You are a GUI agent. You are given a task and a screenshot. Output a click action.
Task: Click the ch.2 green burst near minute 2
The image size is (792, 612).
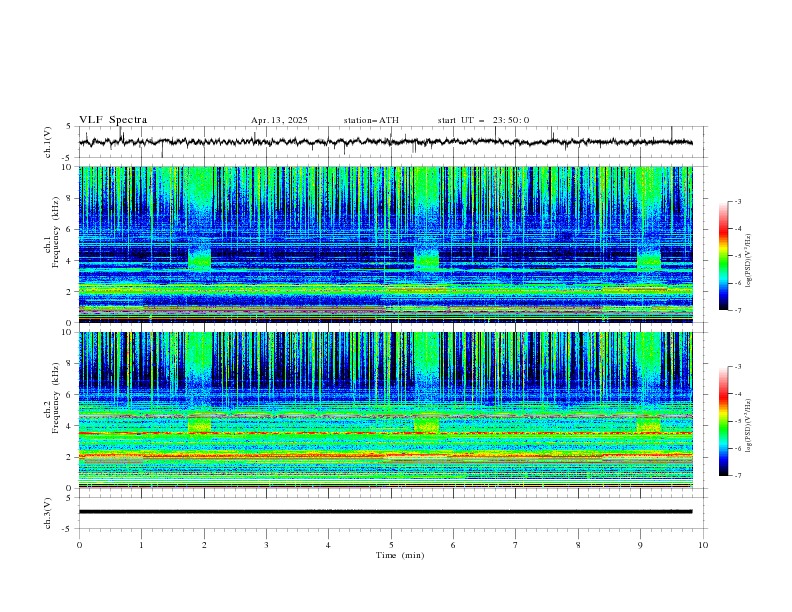[x=200, y=424]
